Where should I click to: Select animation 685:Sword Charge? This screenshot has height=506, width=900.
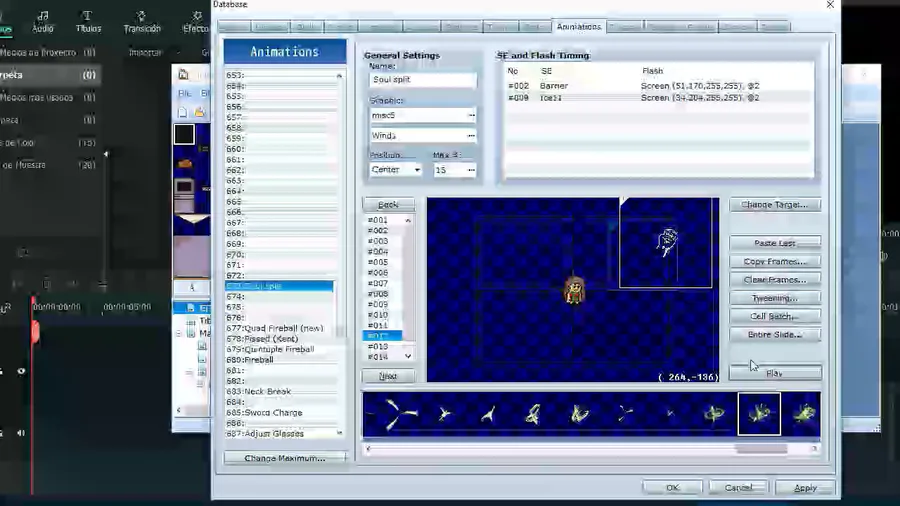pos(279,412)
